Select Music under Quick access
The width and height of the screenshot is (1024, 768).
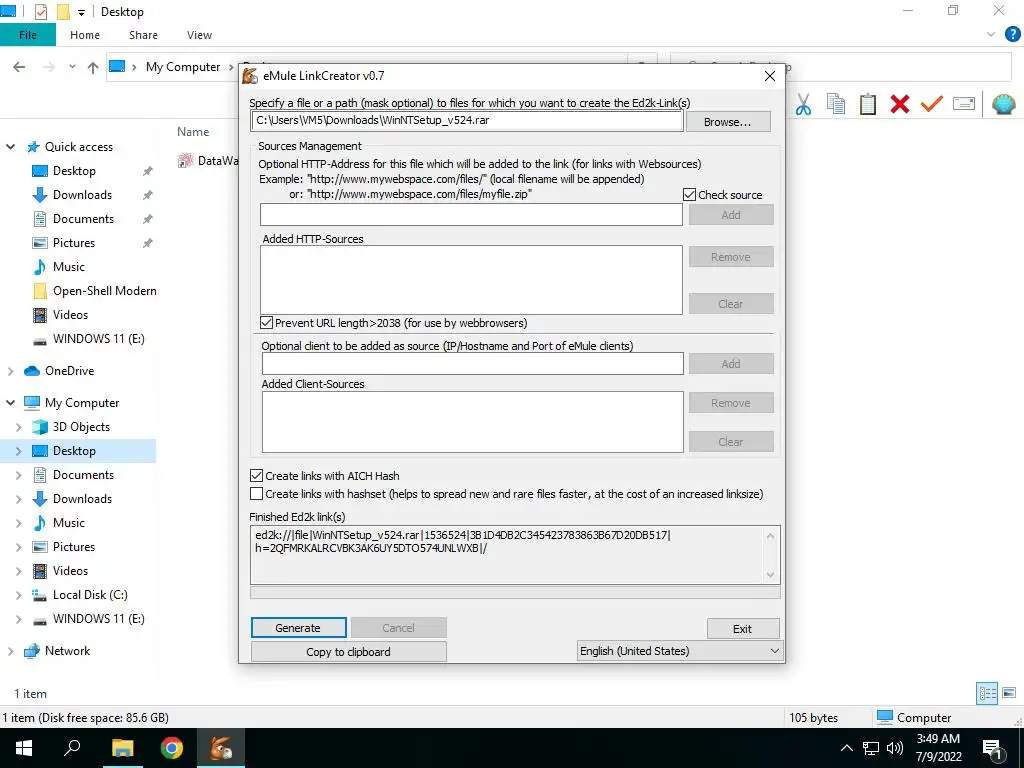[x=69, y=266]
